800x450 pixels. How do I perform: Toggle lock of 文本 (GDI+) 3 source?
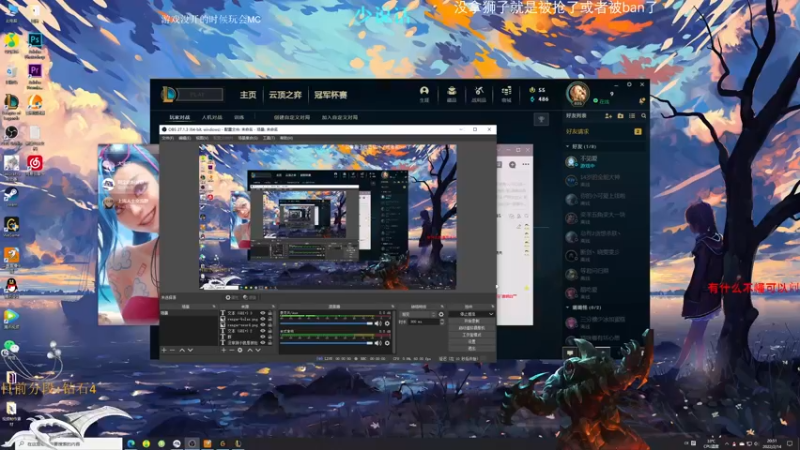click(x=270, y=313)
